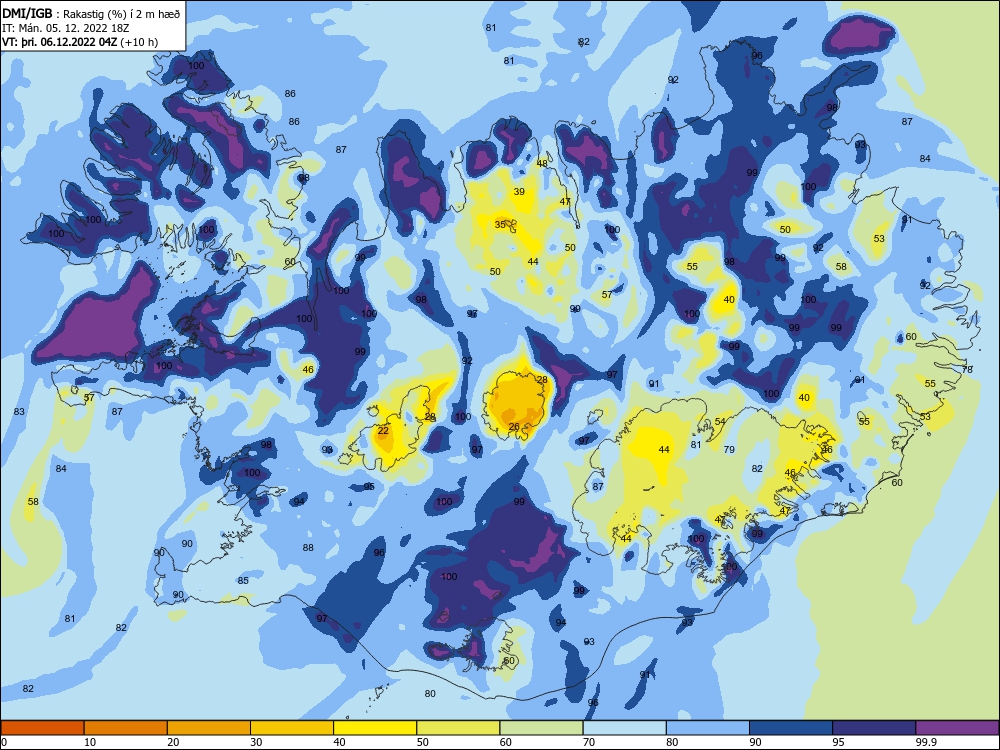Click legend tick label '90'
Screen dimensions: 1000x750
(756, 742)
